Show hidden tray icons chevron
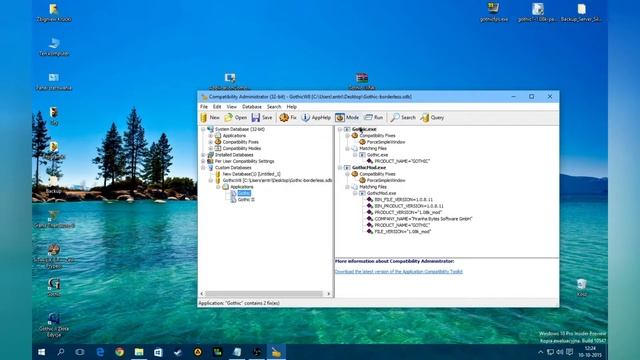 pos(540,352)
